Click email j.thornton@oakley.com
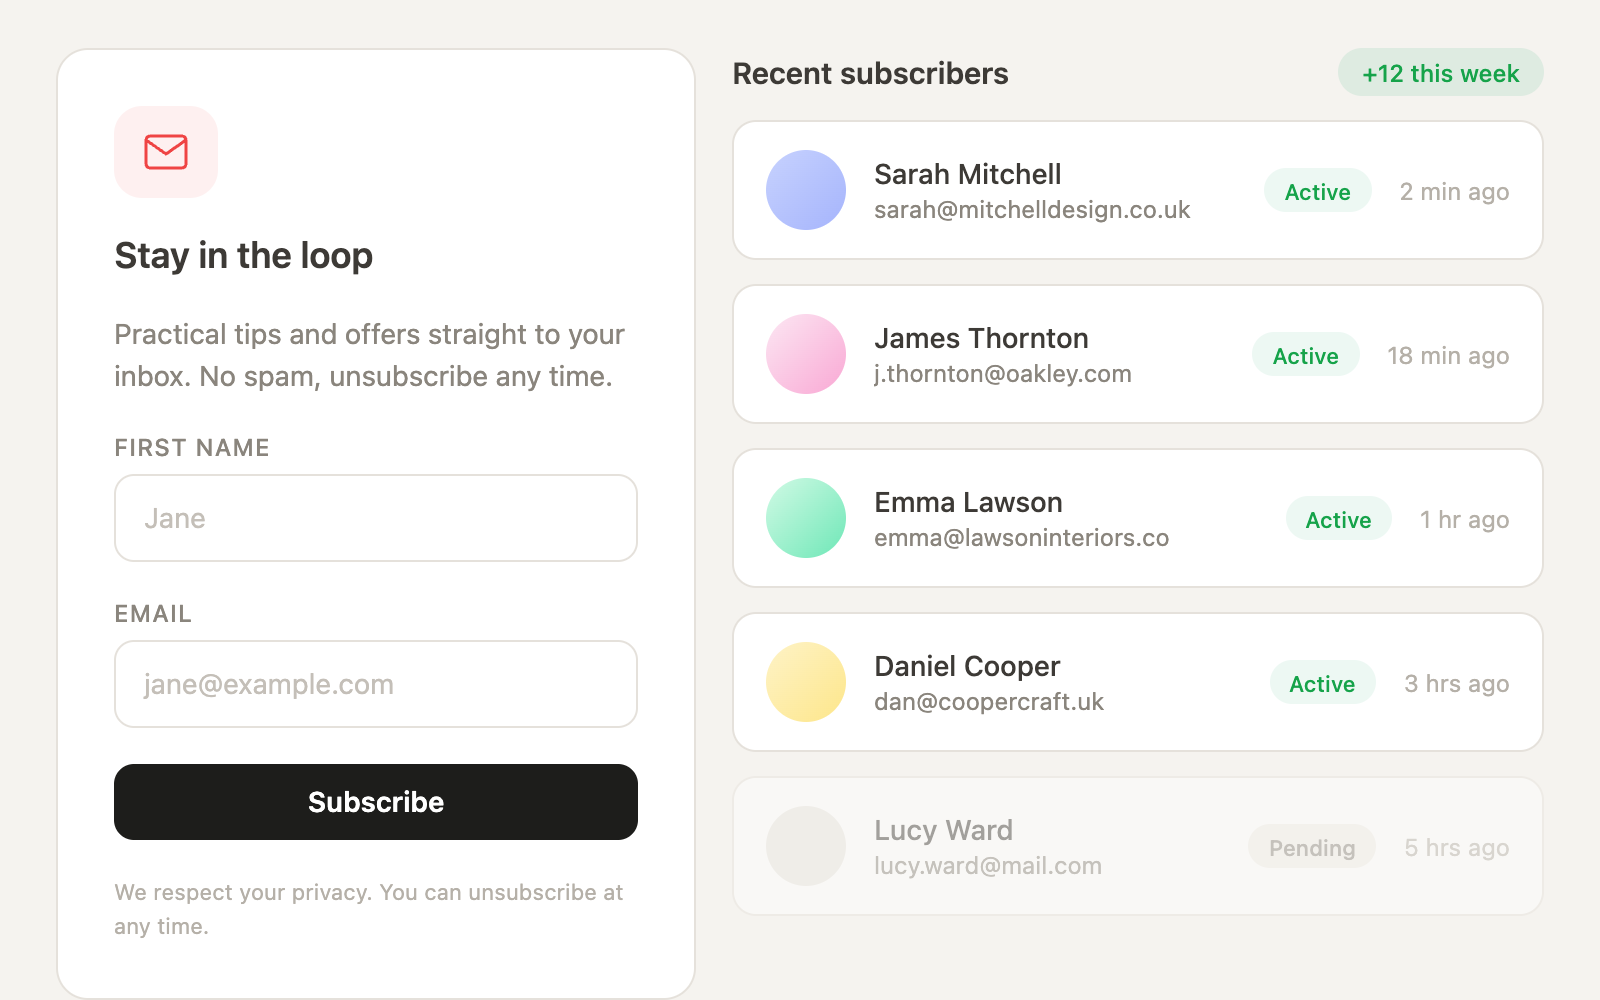The height and width of the screenshot is (1000, 1600). (x=1003, y=374)
